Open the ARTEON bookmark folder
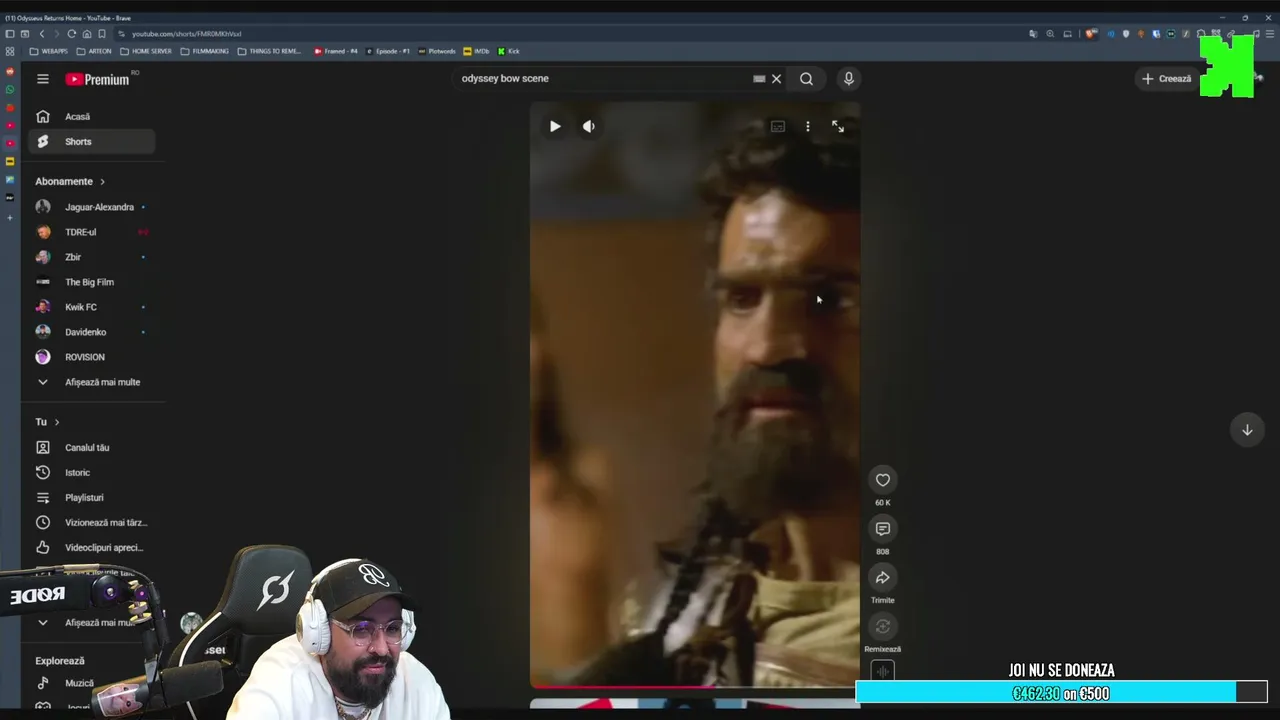The width and height of the screenshot is (1280, 720). (x=94, y=51)
